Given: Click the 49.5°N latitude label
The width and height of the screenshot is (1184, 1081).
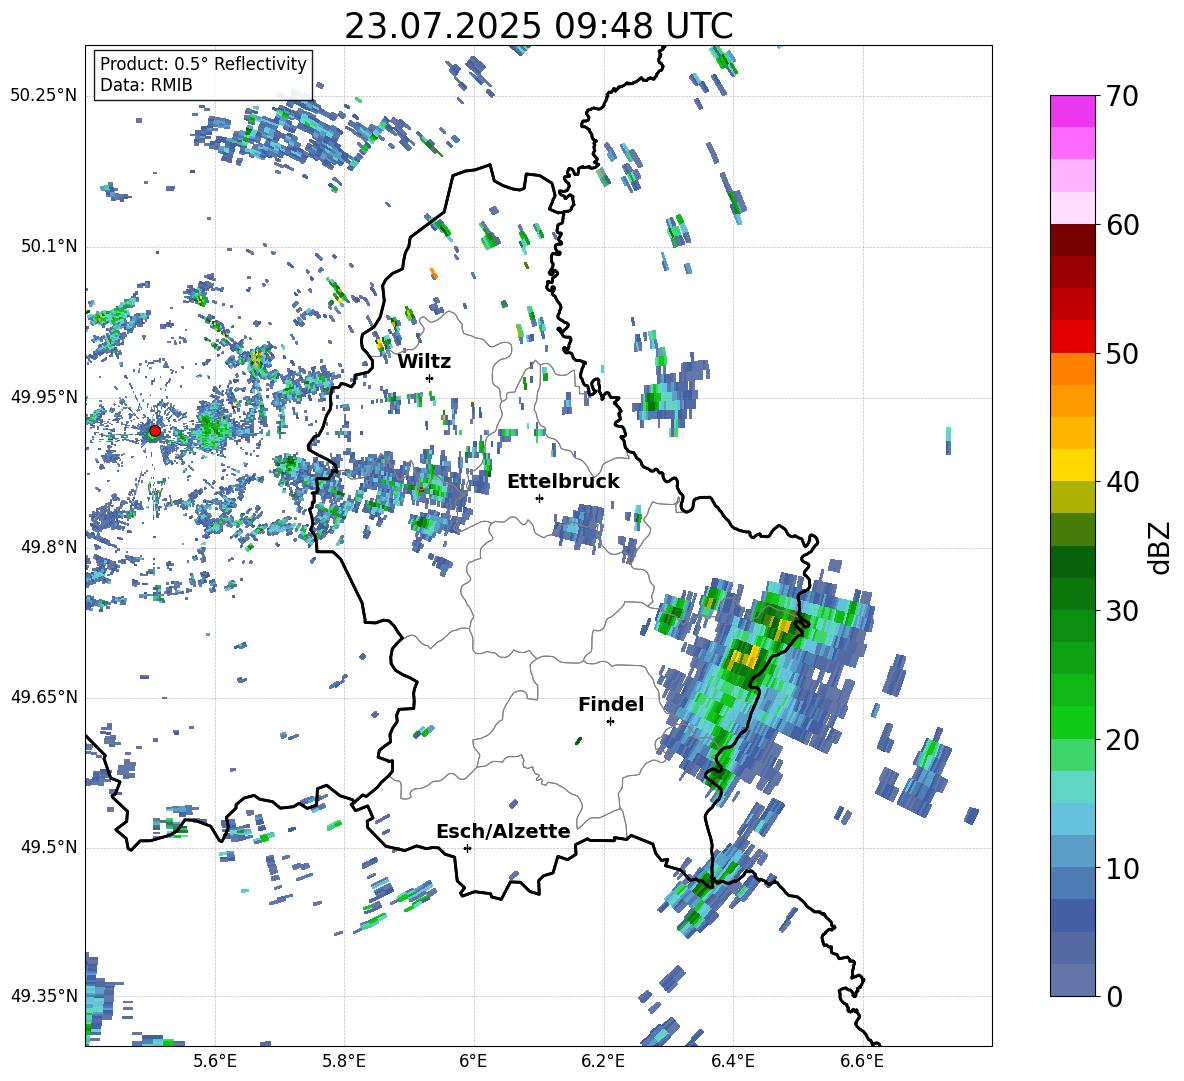Looking at the screenshot, I should pyautogui.click(x=48, y=848).
